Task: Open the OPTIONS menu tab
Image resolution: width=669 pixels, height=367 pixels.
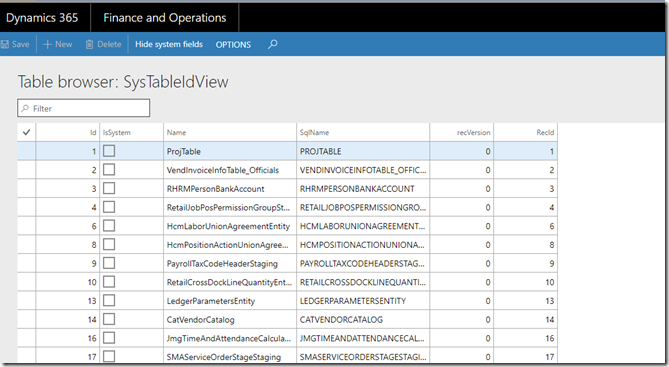Action: pyautogui.click(x=233, y=45)
